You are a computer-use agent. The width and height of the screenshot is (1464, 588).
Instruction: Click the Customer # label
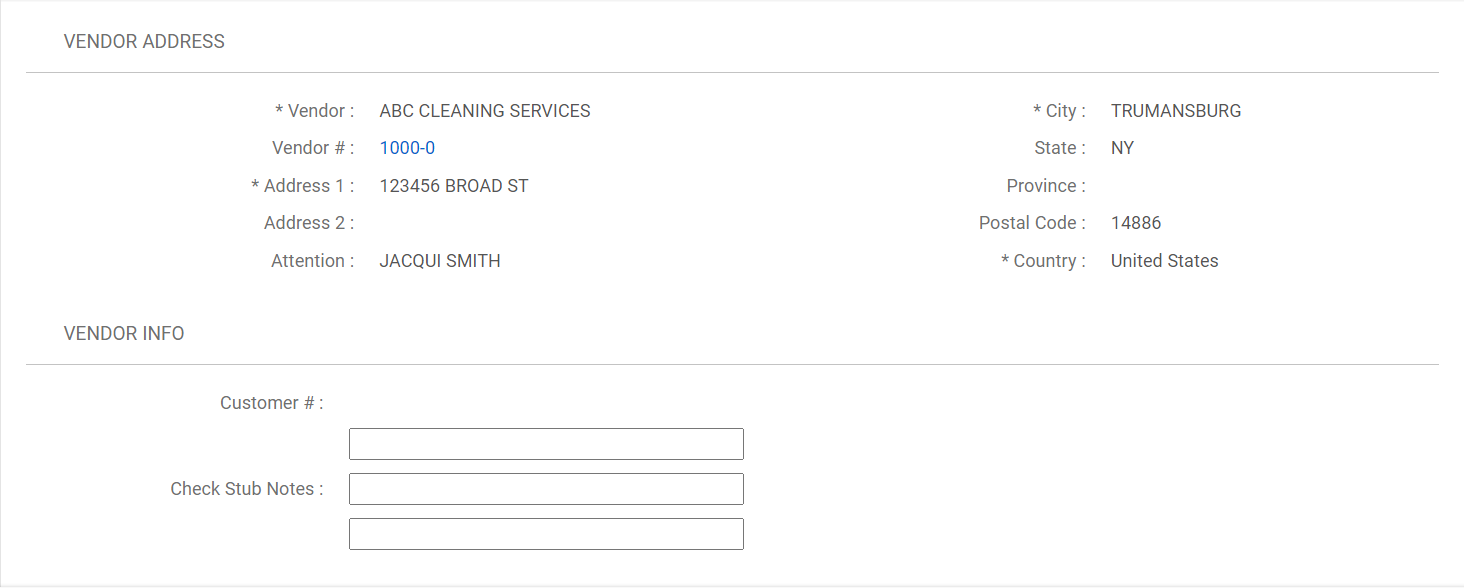tap(271, 403)
